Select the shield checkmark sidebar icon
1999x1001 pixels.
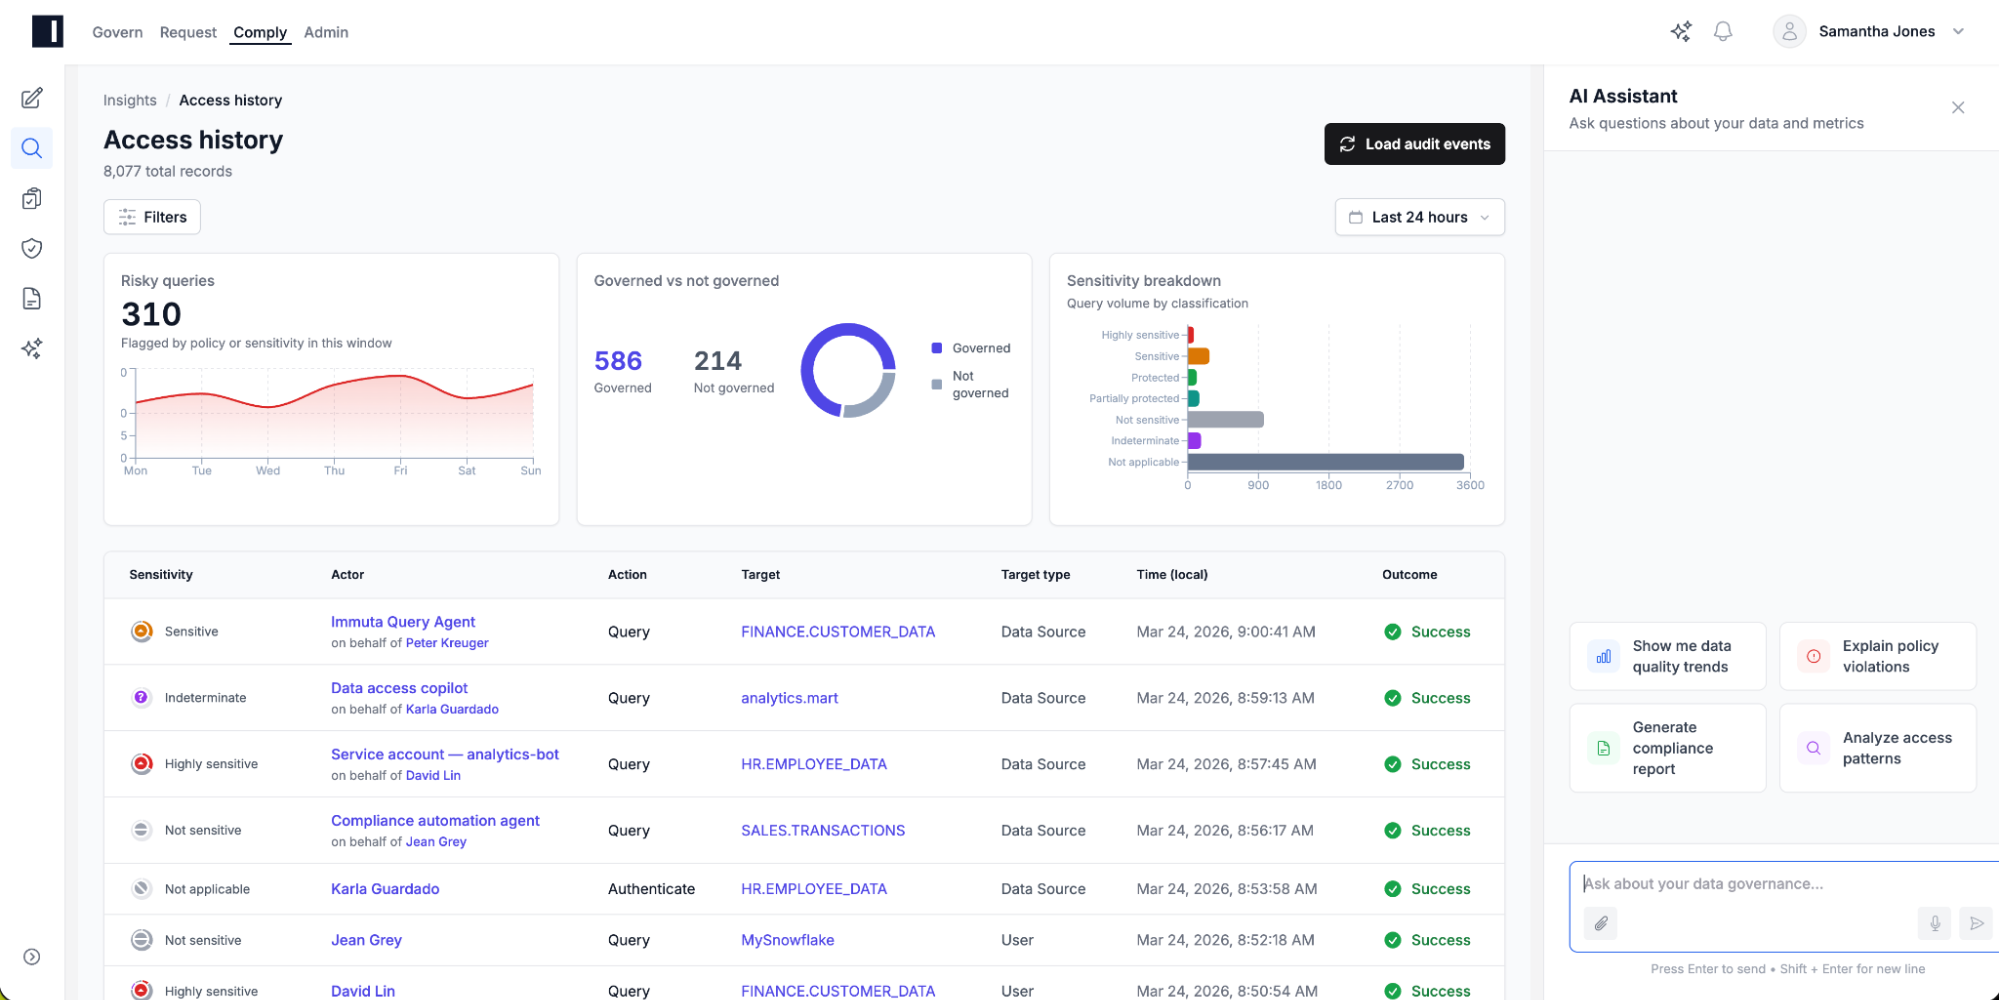[32, 248]
